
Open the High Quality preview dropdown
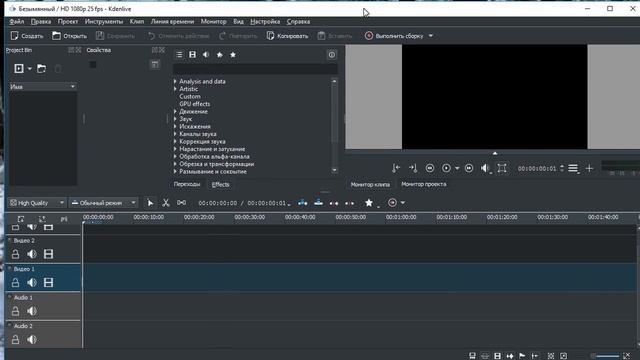[x=37, y=203]
